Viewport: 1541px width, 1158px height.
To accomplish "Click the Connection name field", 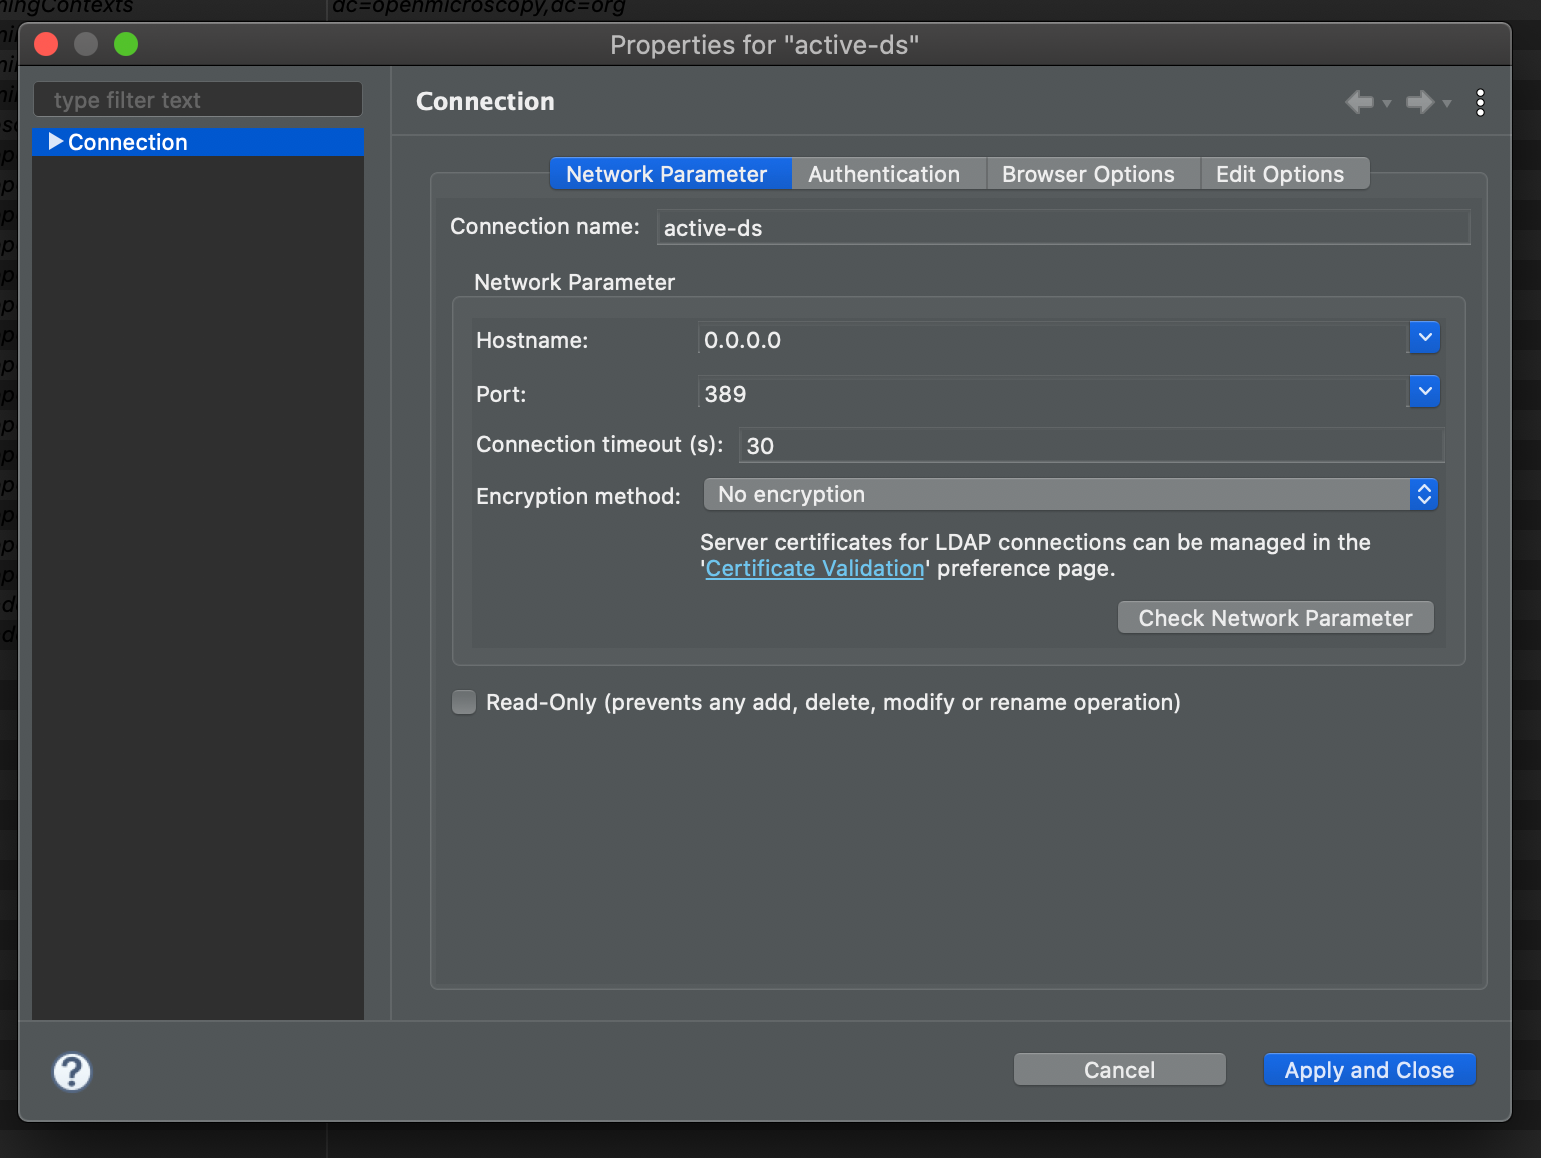I will (1064, 227).
